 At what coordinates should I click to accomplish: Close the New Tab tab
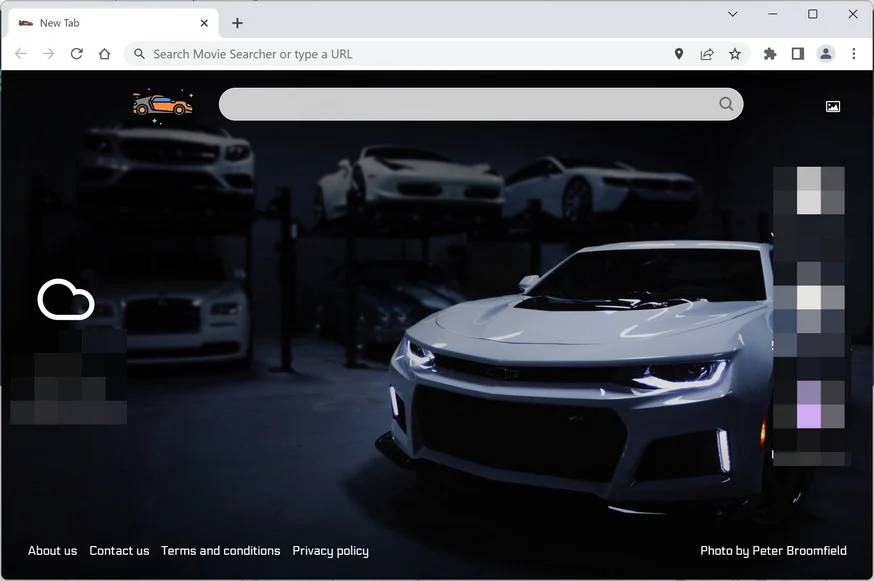(x=204, y=23)
